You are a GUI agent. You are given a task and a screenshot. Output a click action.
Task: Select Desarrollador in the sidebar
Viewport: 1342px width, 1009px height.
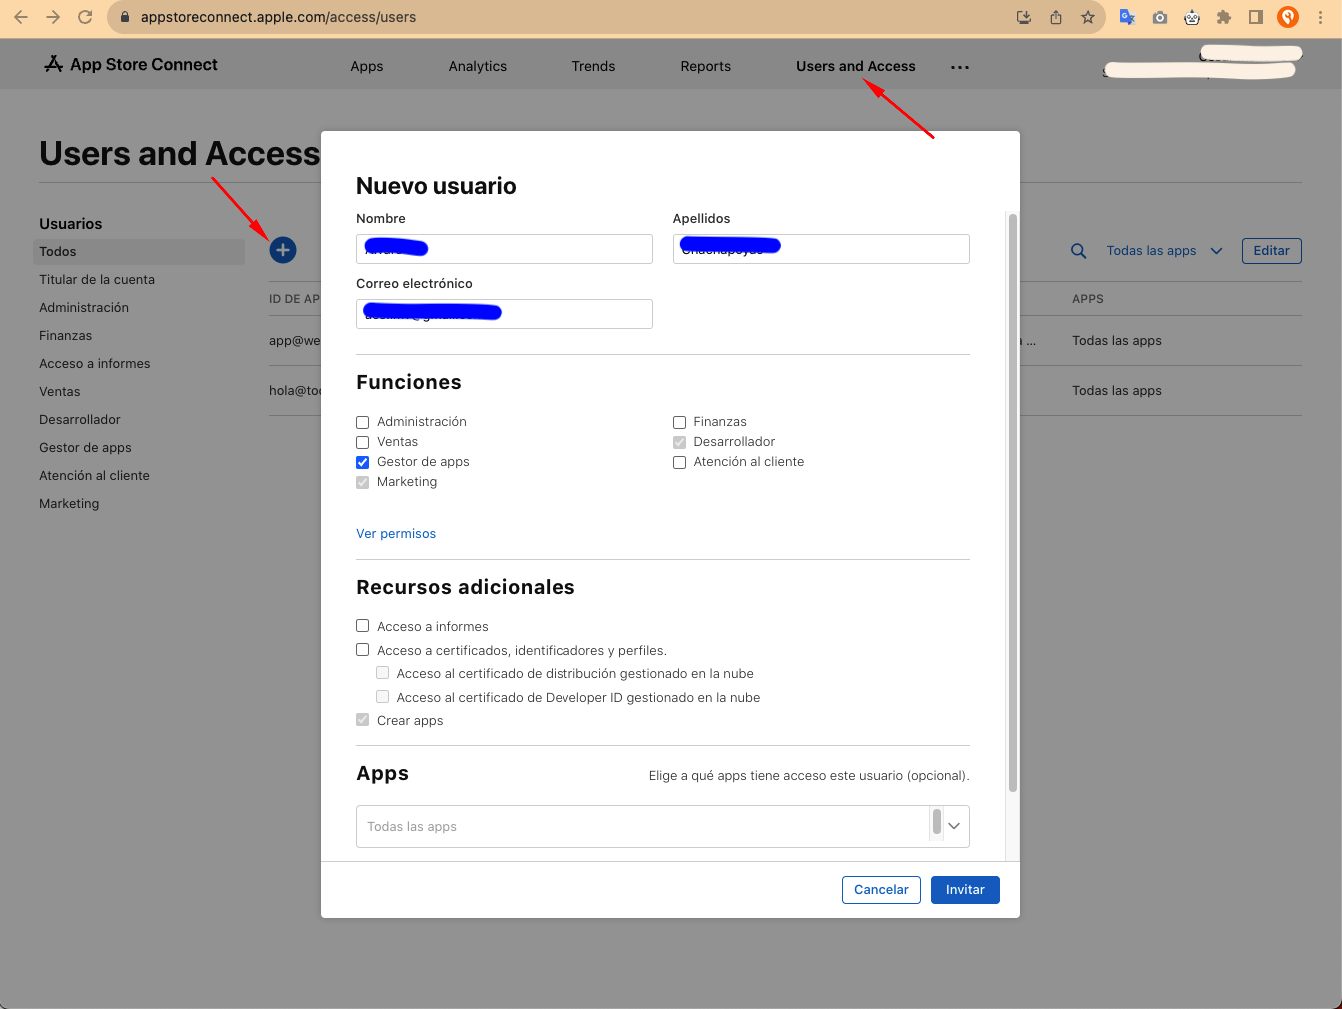(80, 420)
